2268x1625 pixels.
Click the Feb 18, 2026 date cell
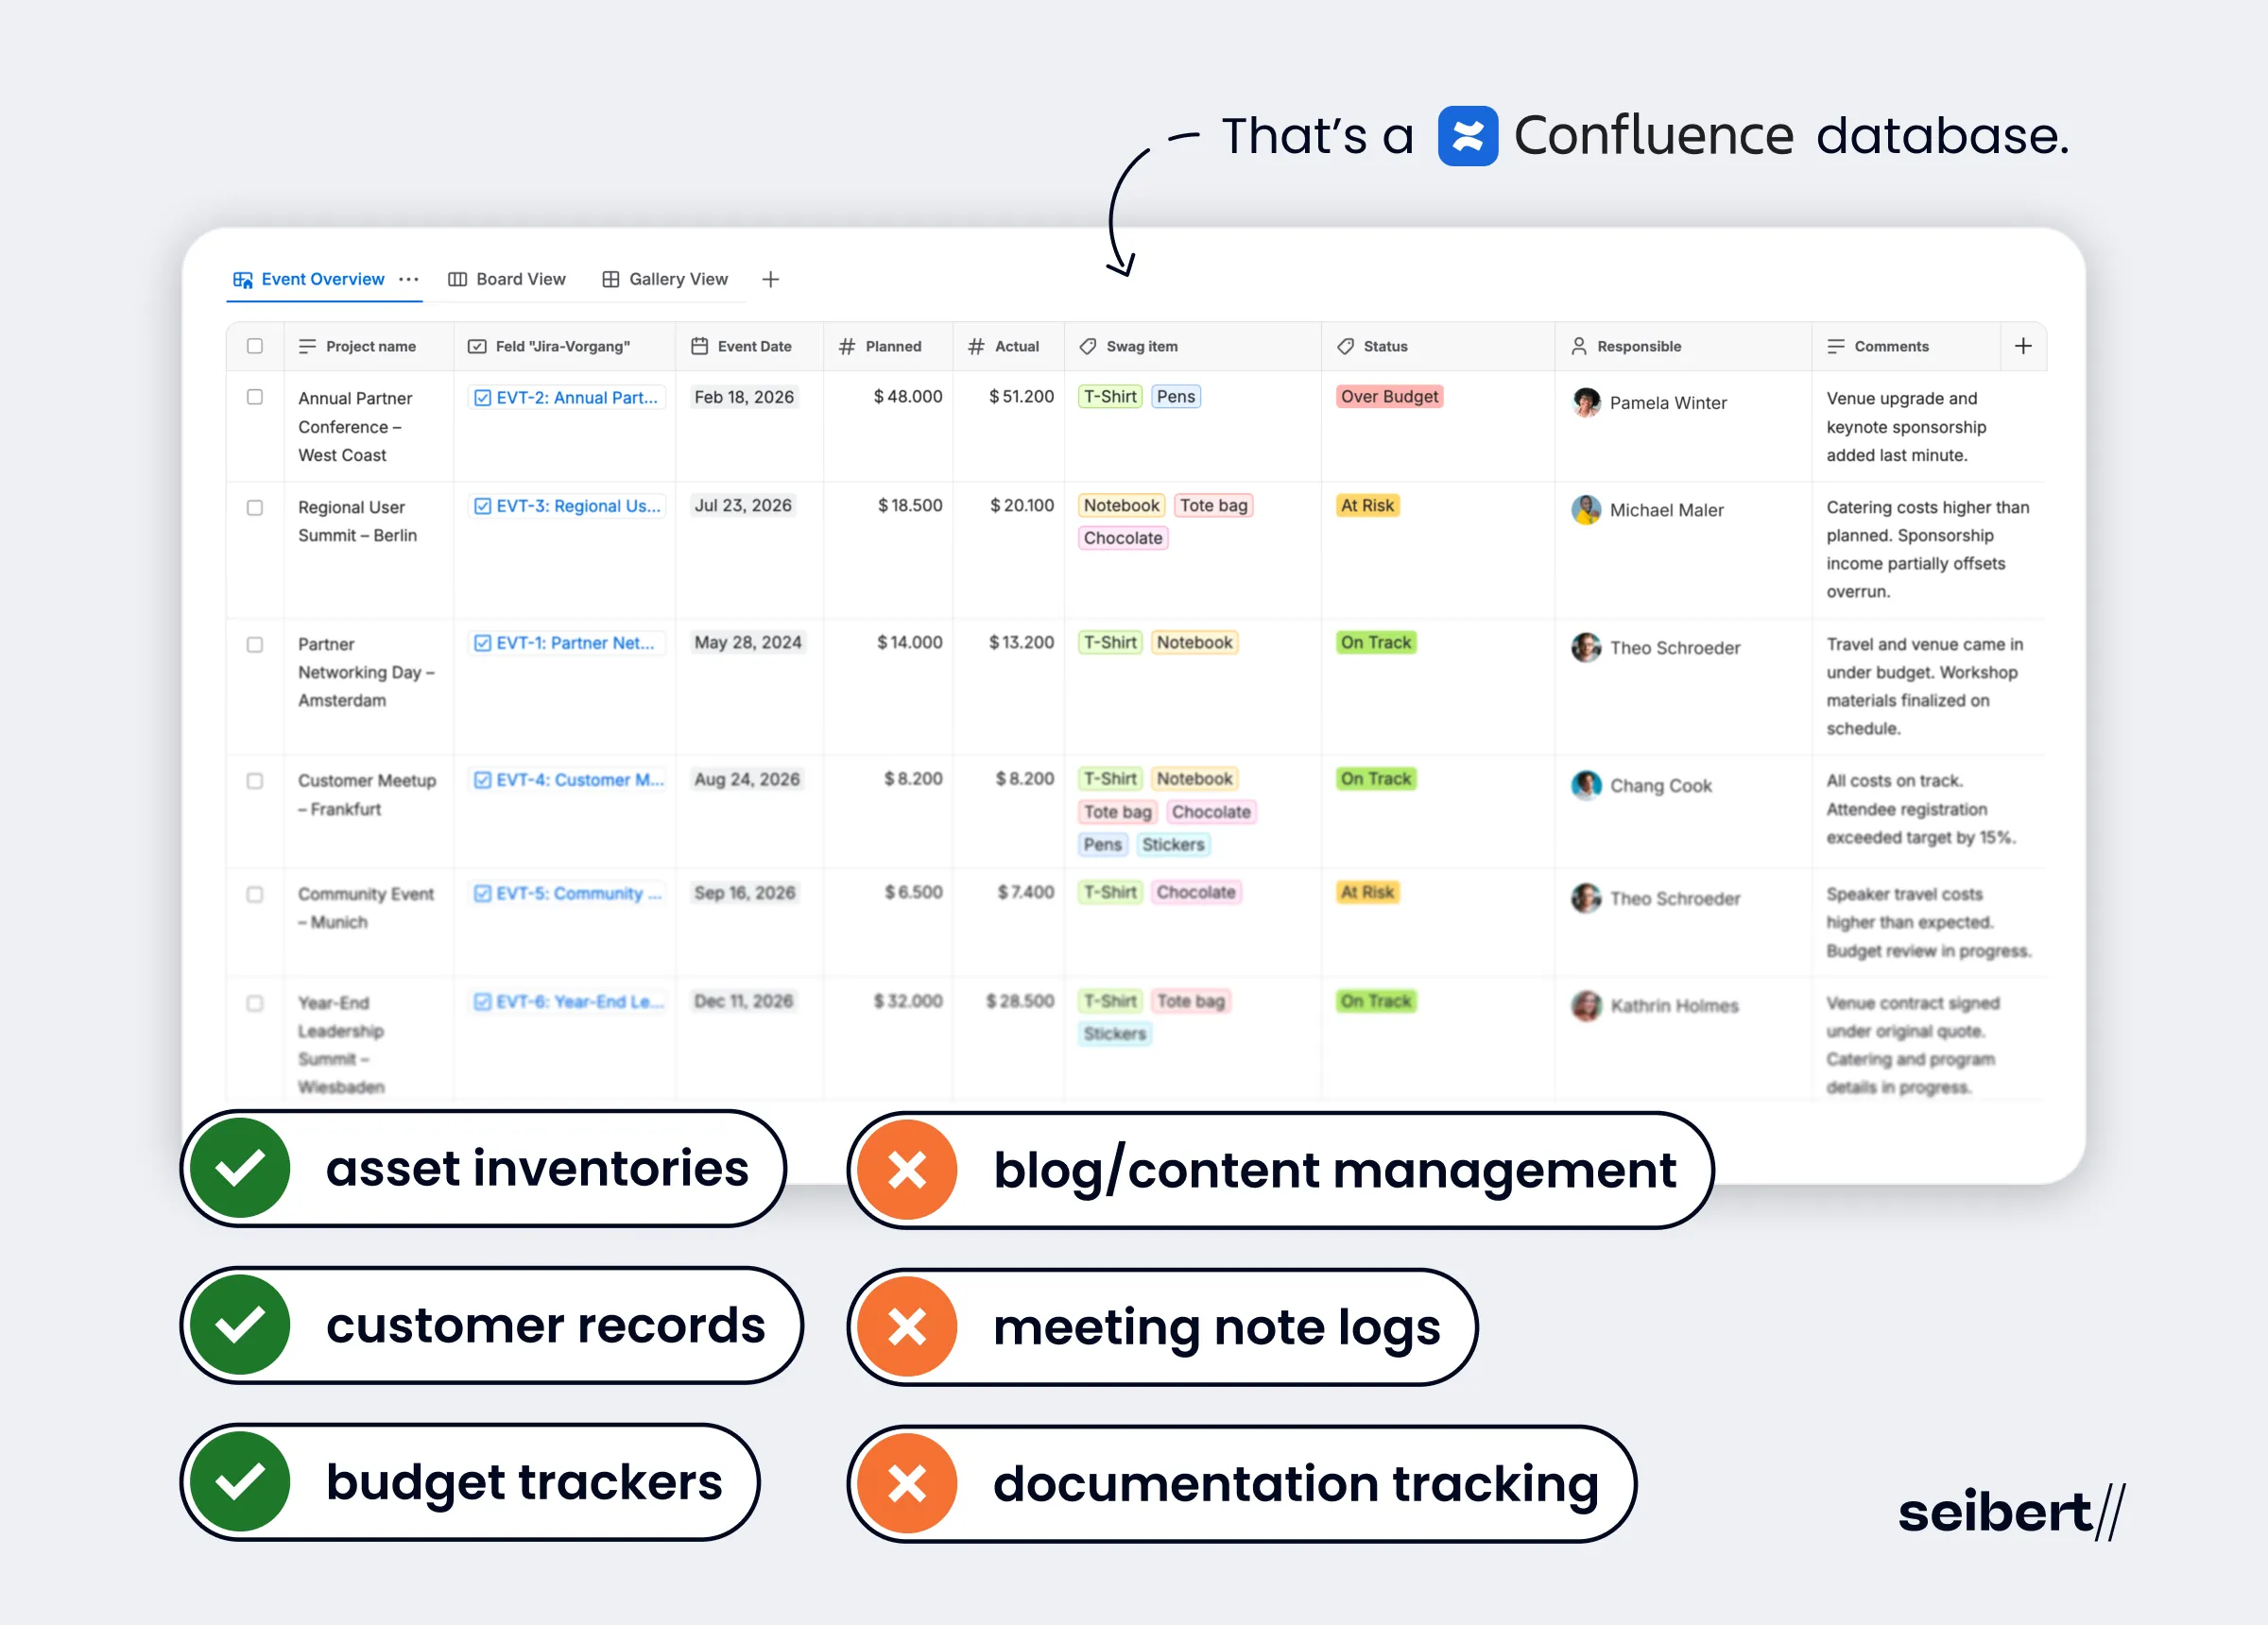point(743,397)
